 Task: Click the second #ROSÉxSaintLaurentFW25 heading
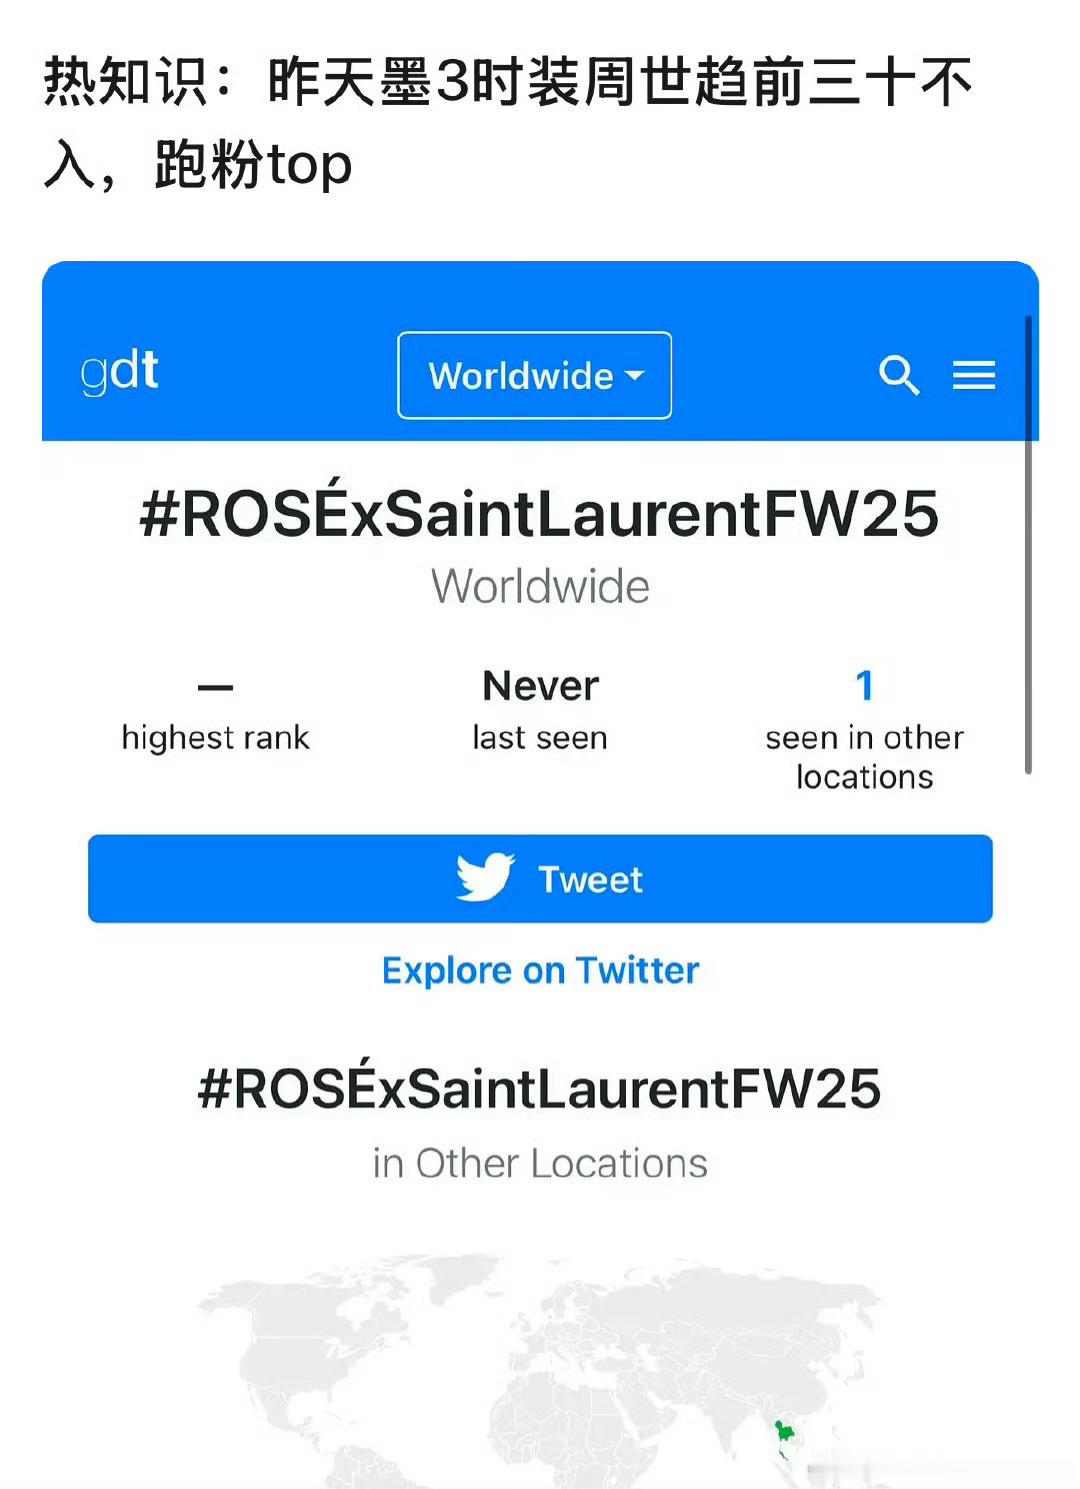[540, 1088]
